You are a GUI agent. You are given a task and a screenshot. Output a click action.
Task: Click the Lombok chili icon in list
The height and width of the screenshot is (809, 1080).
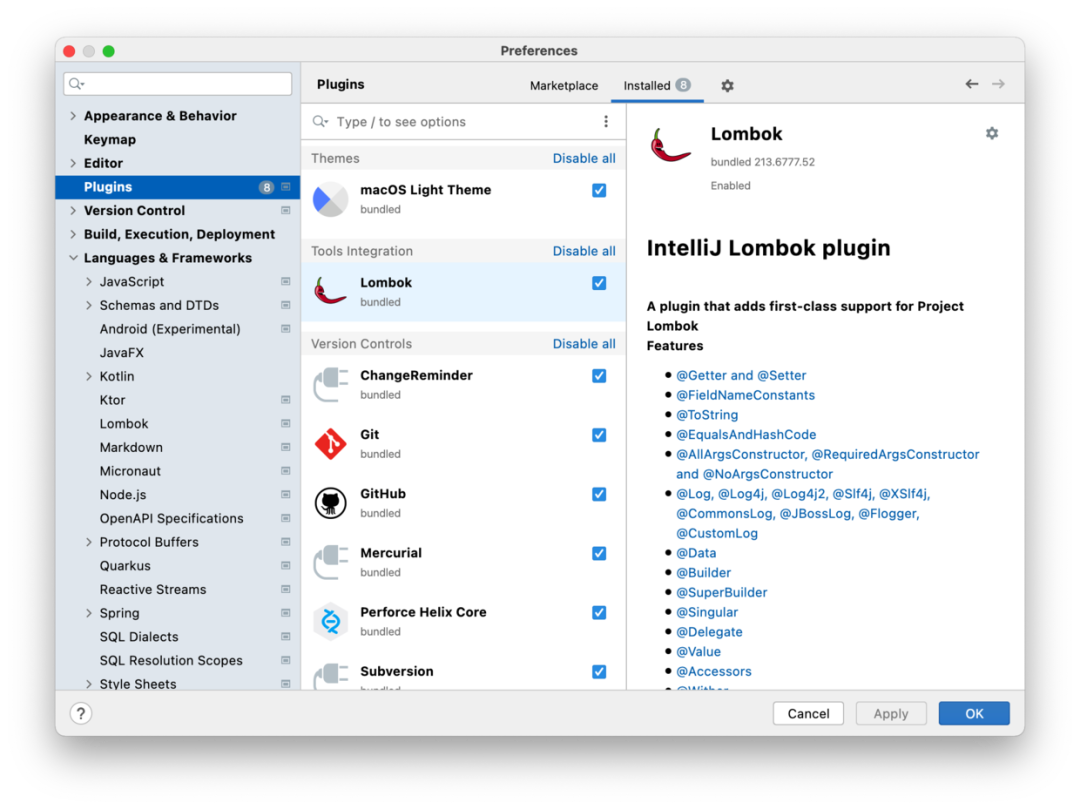coord(331,291)
